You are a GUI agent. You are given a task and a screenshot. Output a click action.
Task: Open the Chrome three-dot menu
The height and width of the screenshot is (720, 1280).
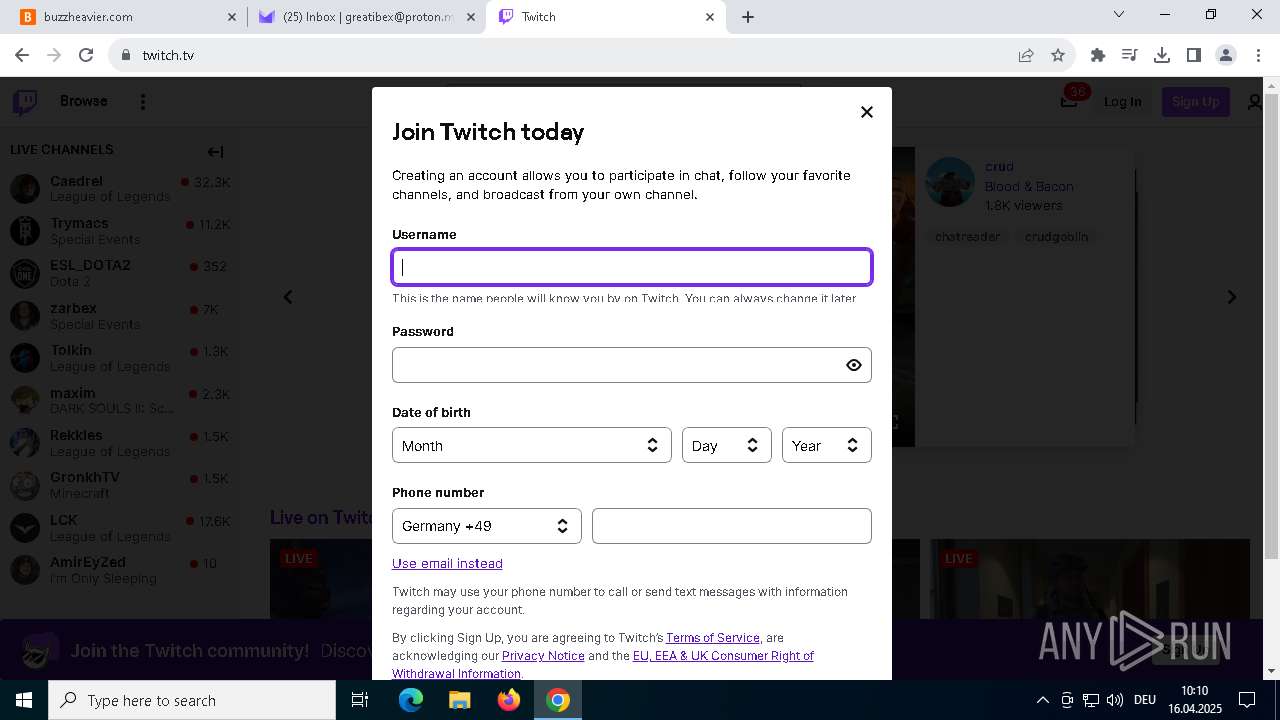pyautogui.click(x=1257, y=55)
